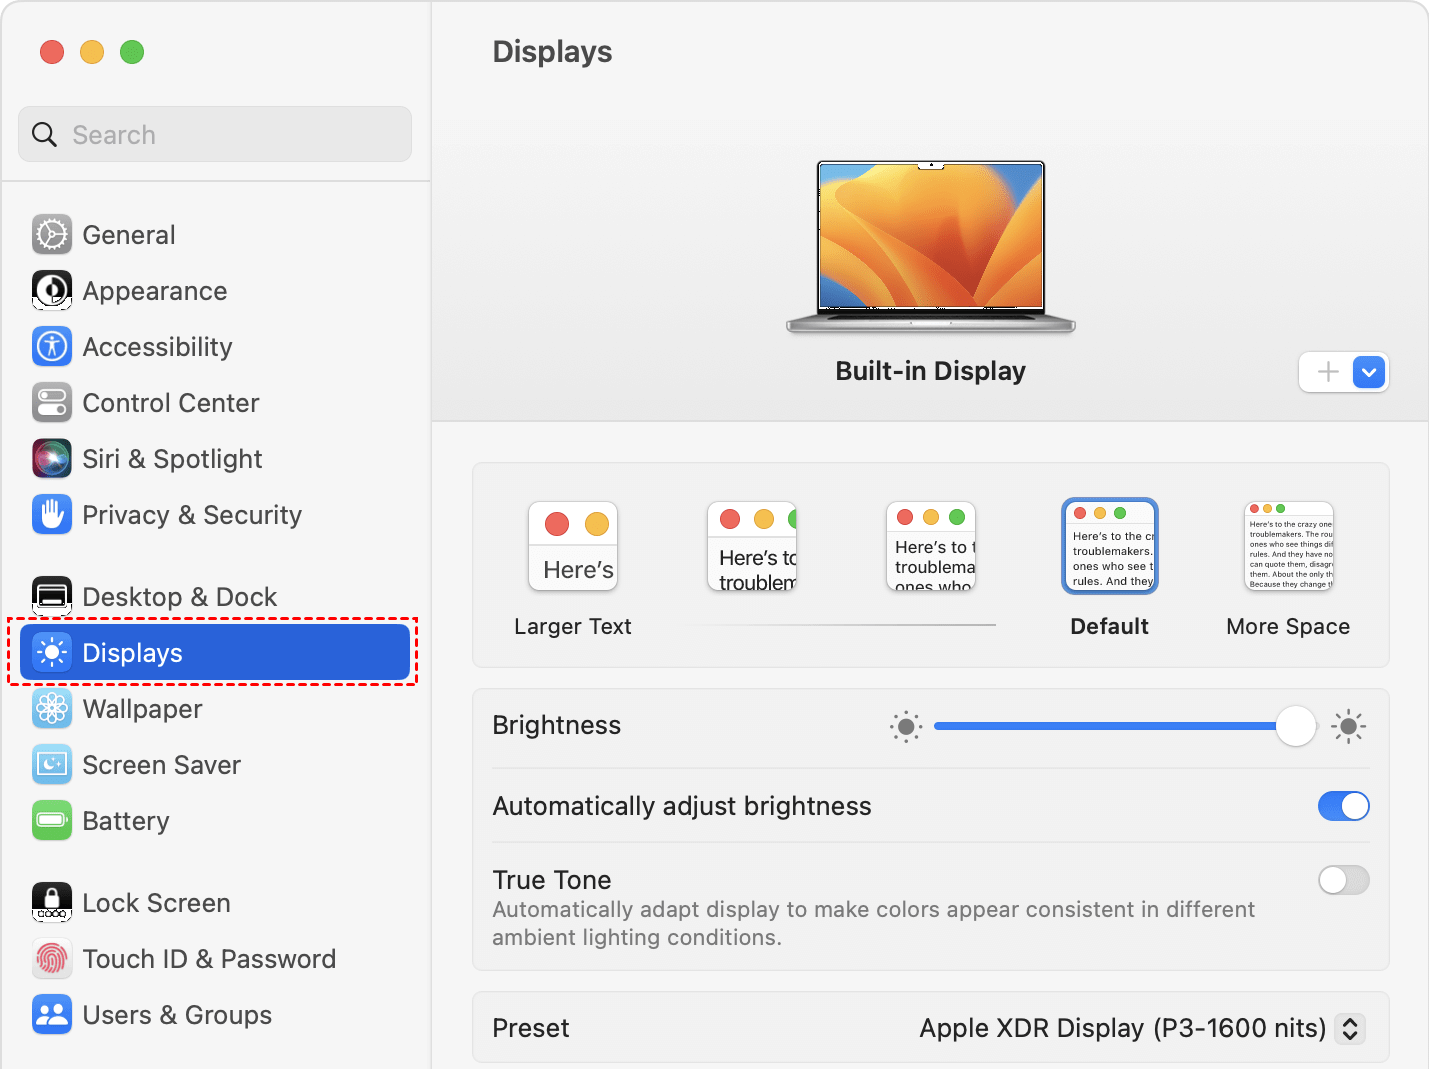This screenshot has width=1431, height=1070.
Task: Click the plus add display button
Action: 1327,372
